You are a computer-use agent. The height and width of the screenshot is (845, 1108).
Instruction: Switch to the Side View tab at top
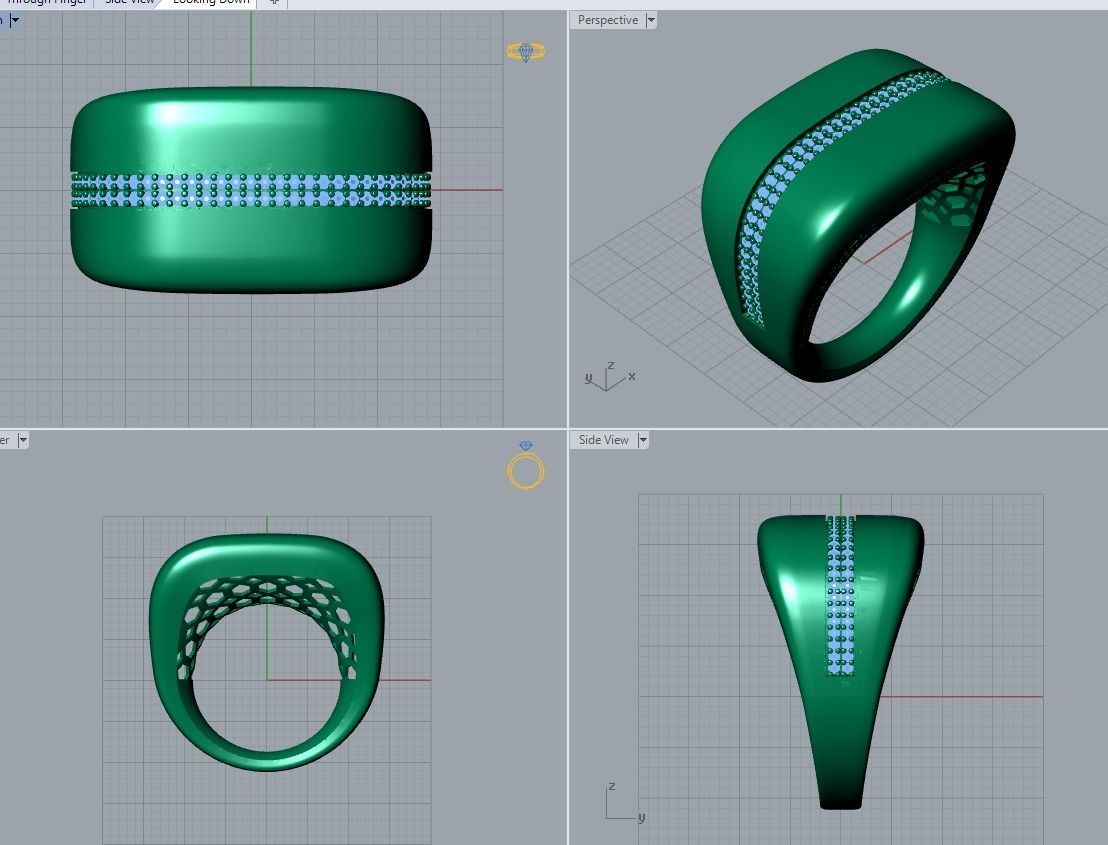129,2
